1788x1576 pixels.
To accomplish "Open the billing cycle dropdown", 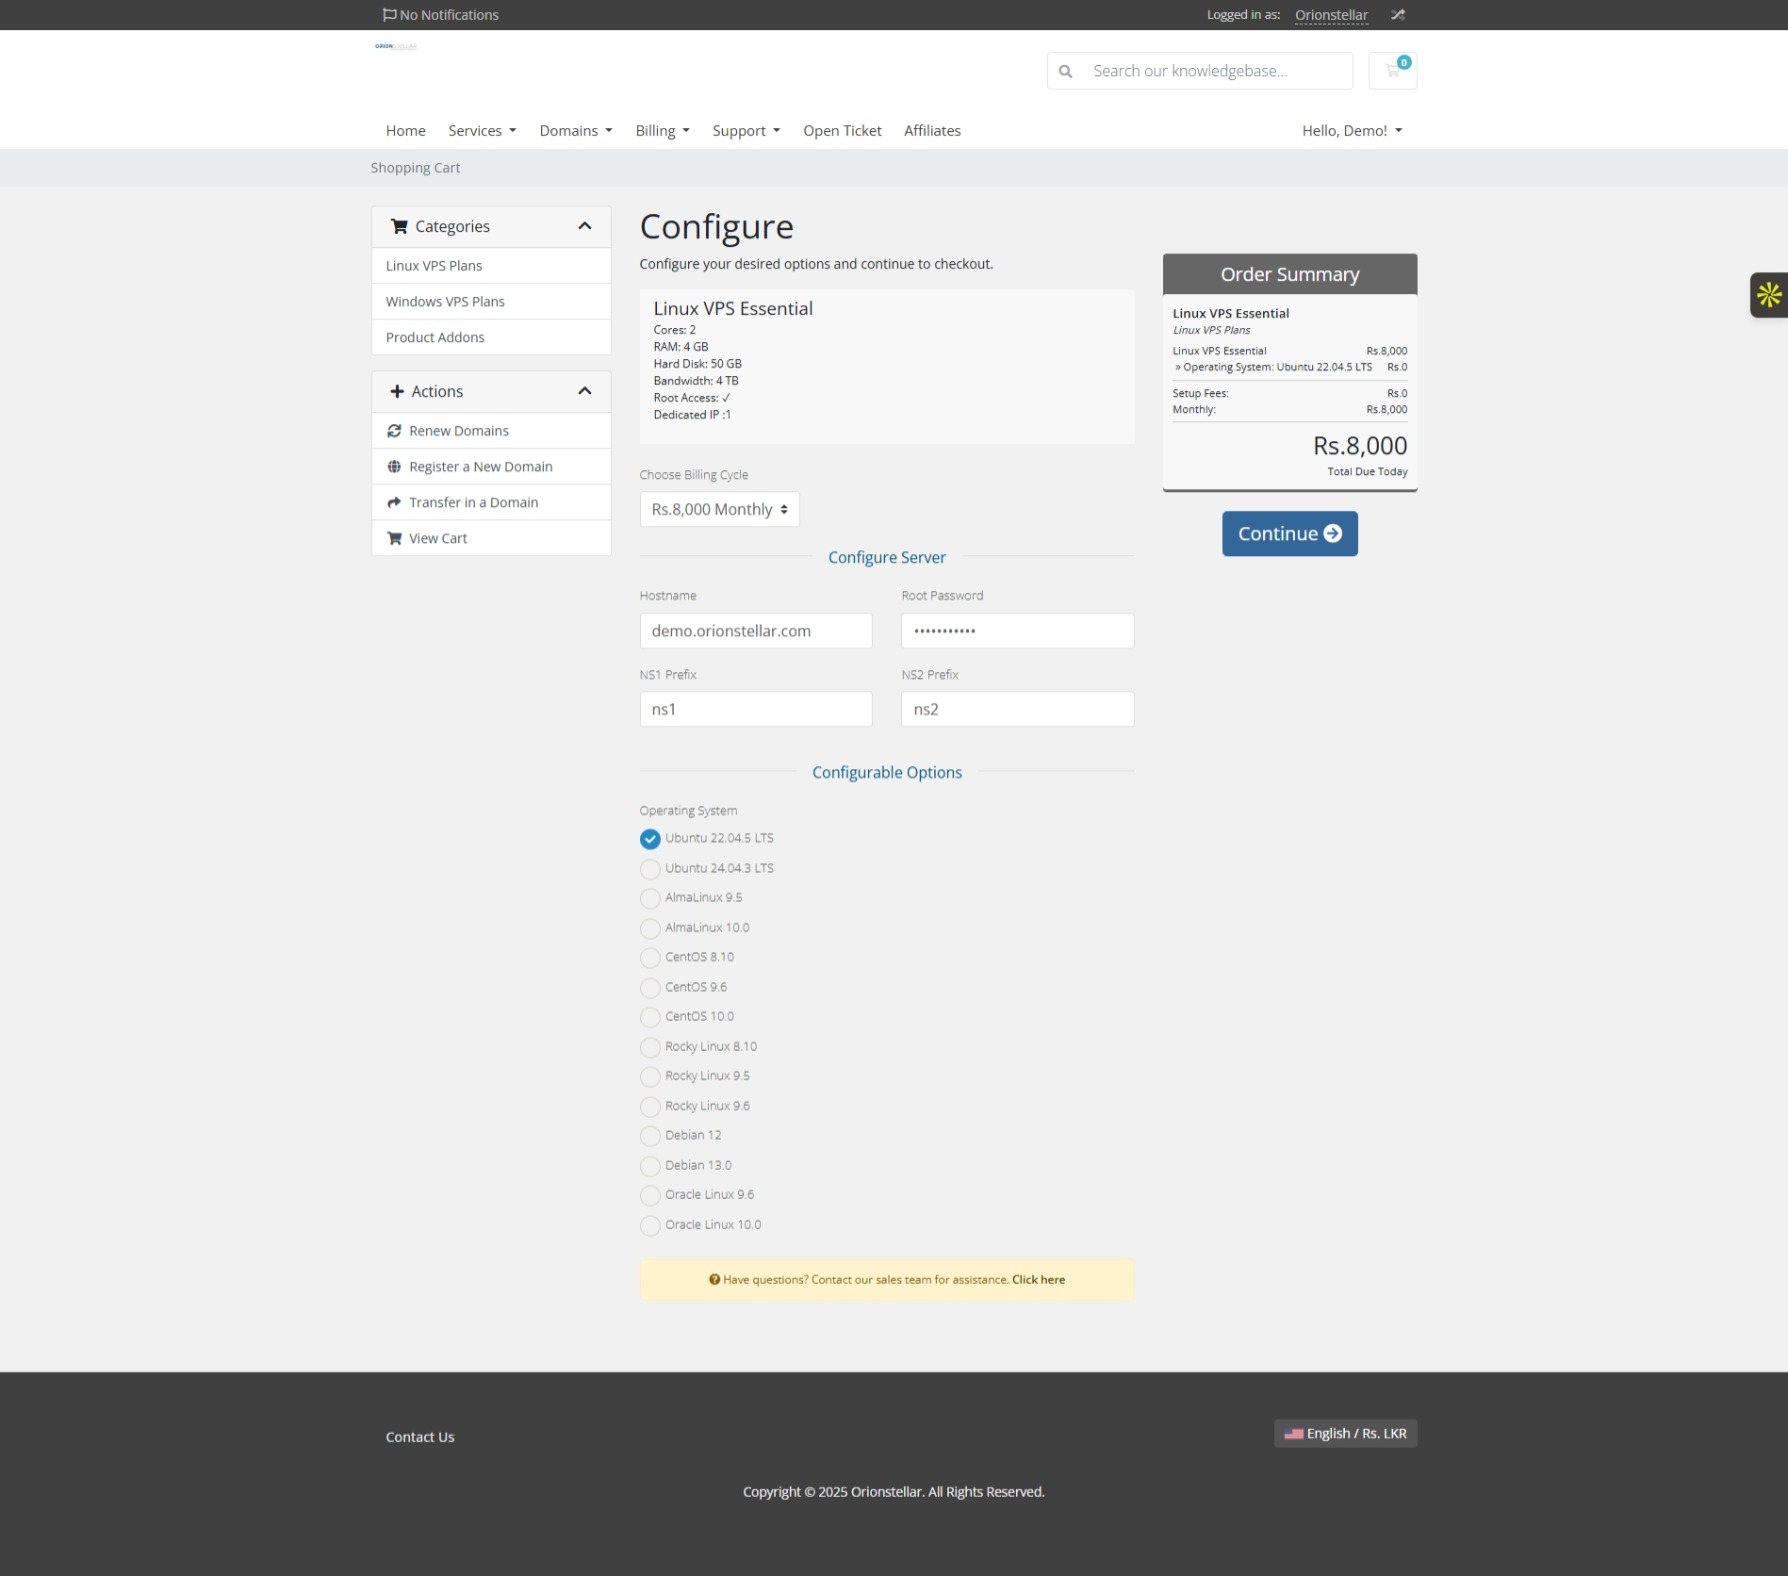I will (x=719, y=510).
